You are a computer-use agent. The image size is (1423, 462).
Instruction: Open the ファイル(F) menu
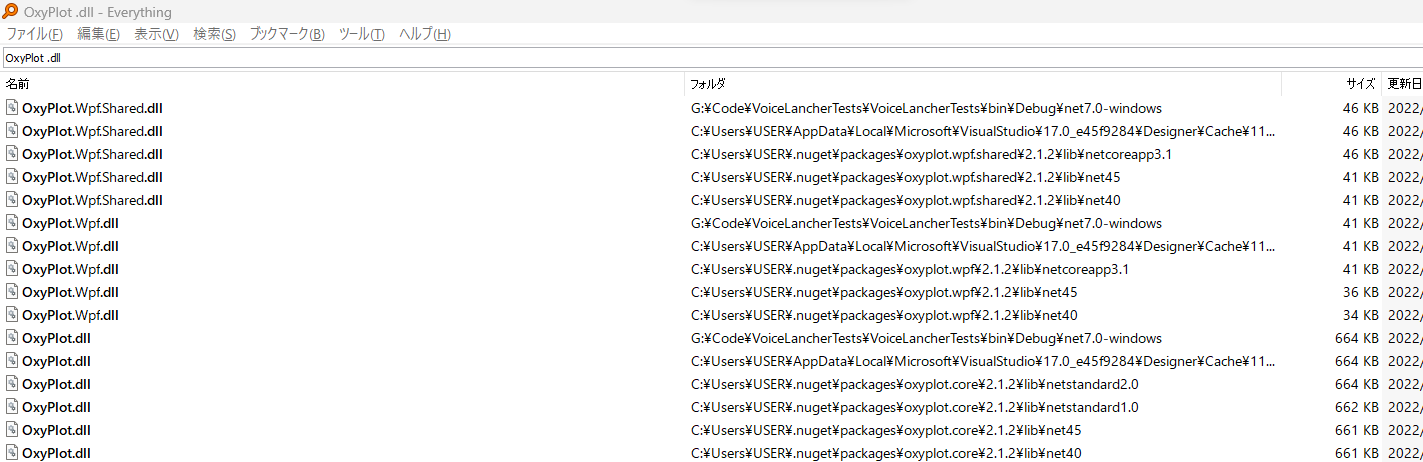(35, 34)
